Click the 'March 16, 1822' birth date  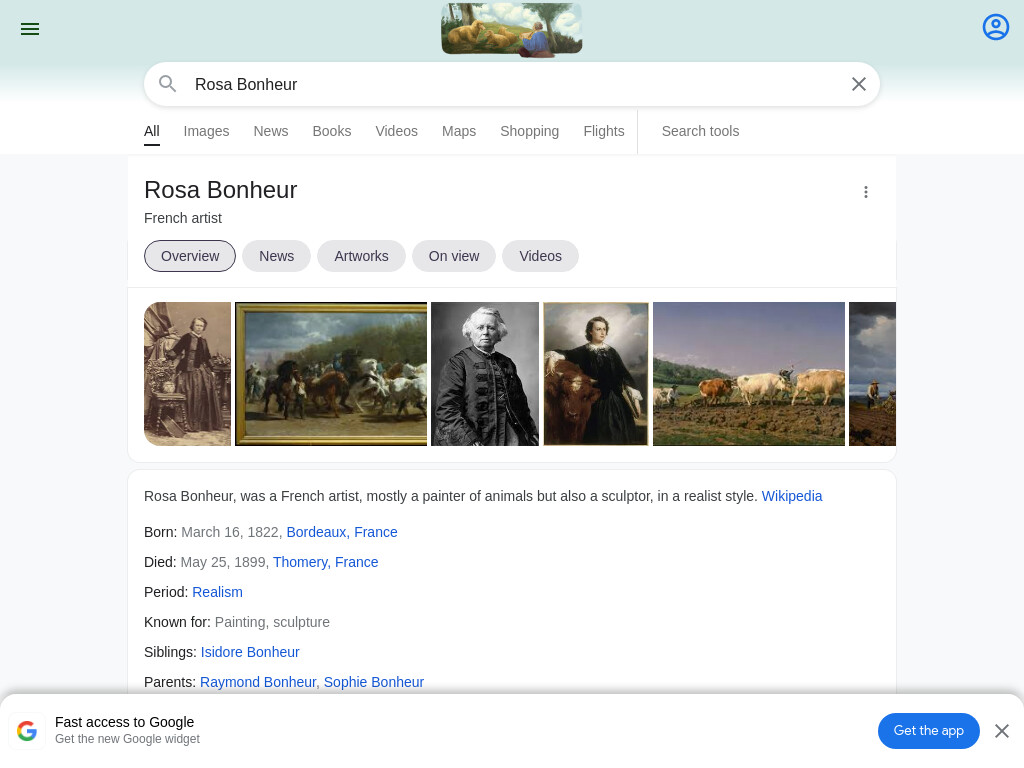click(232, 532)
